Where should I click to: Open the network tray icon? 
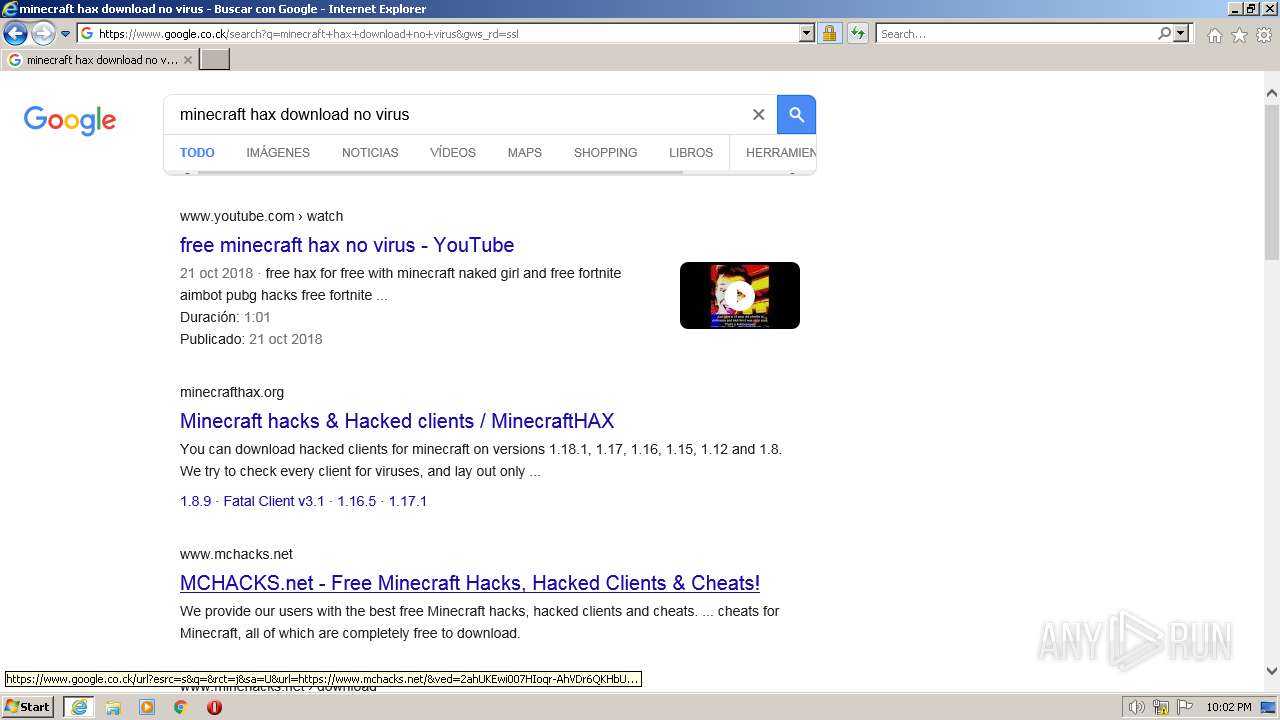tap(1161, 707)
